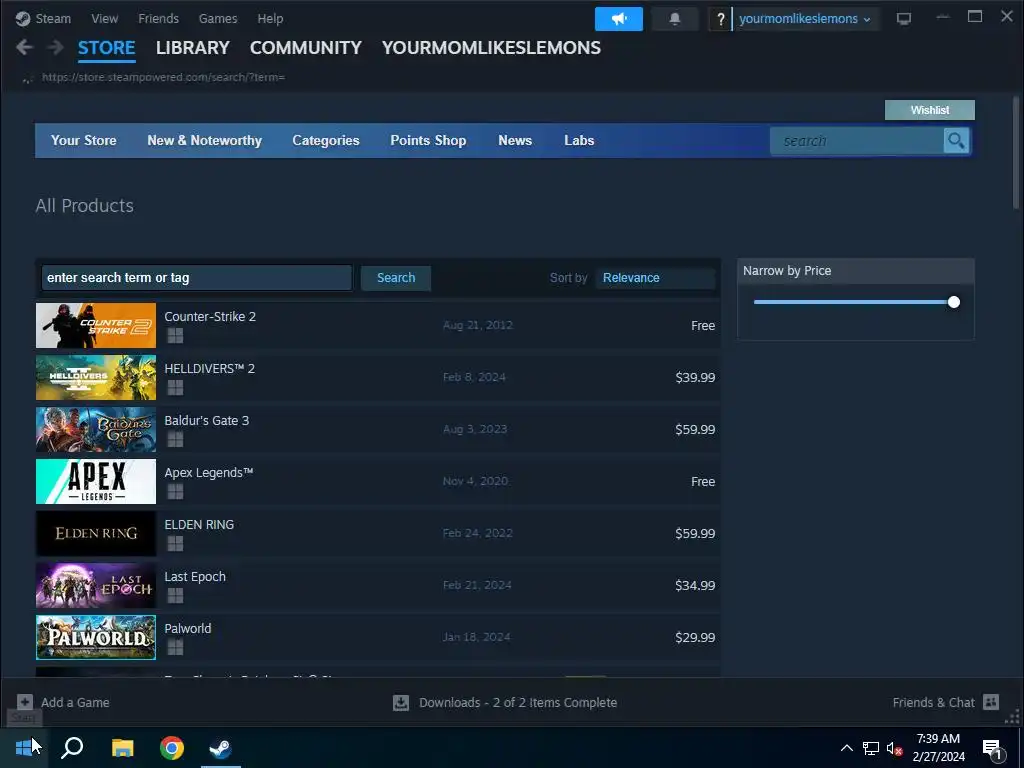The image size is (1024, 768).
Task: Open the muted volume tray icon
Action: [x=894, y=748]
